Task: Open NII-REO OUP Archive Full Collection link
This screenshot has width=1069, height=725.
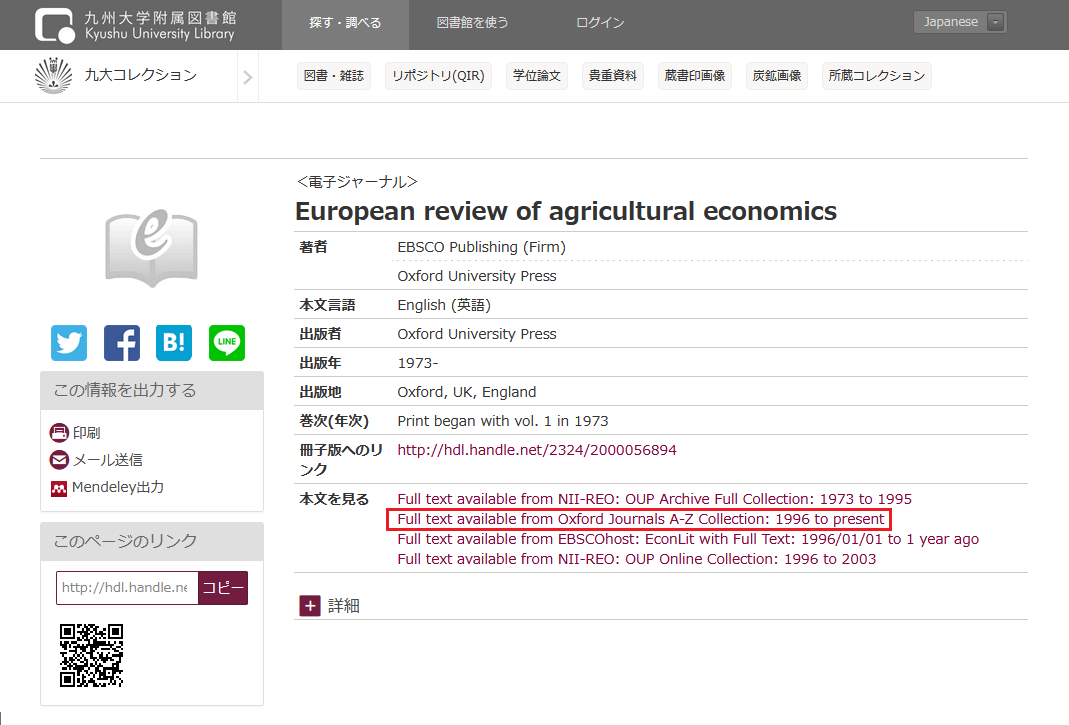Action: pyautogui.click(x=654, y=499)
